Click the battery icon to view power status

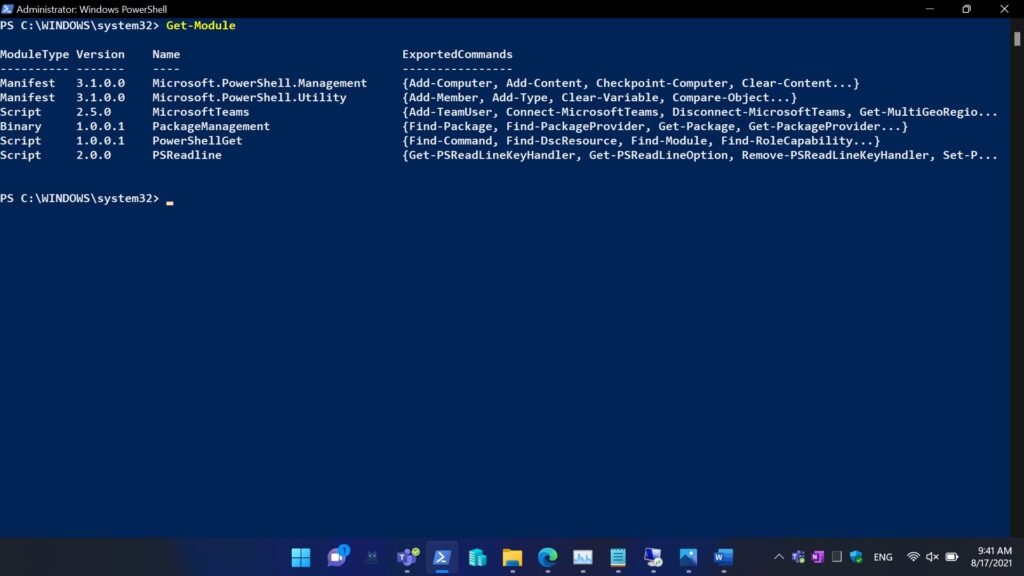point(953,557)
